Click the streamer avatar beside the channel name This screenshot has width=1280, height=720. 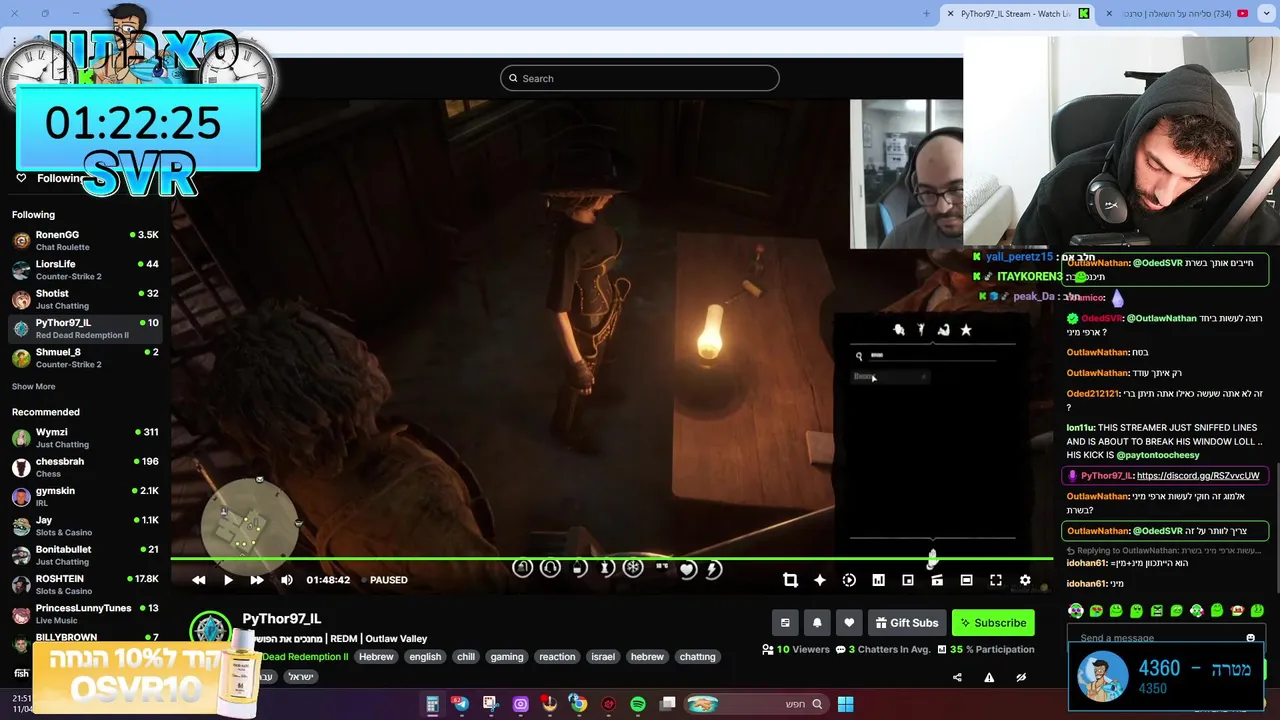(210, 630)
